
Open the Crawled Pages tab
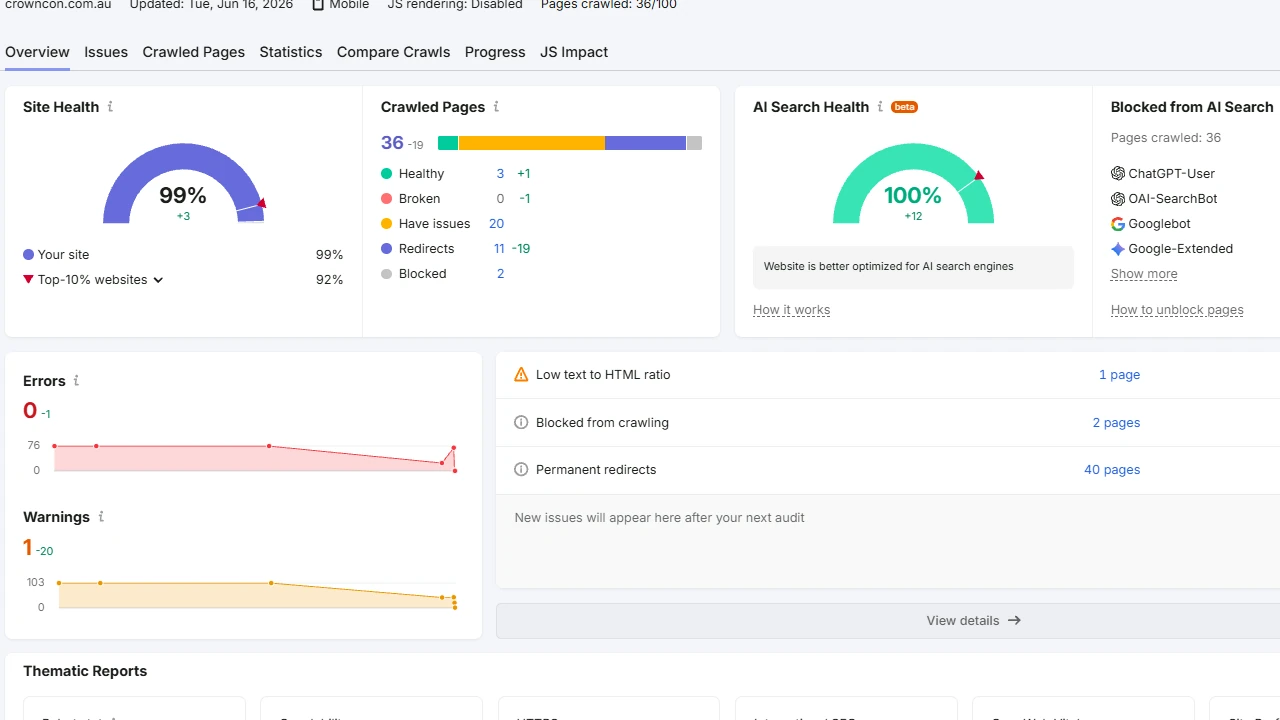194,52
